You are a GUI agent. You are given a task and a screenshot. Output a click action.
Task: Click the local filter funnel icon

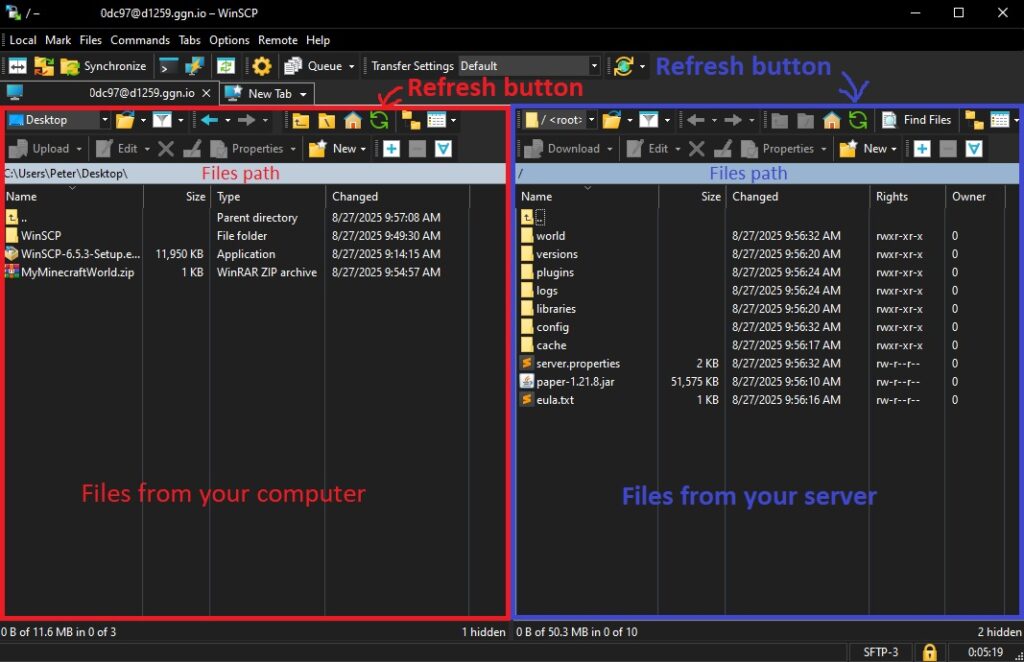tap(162, 120)
